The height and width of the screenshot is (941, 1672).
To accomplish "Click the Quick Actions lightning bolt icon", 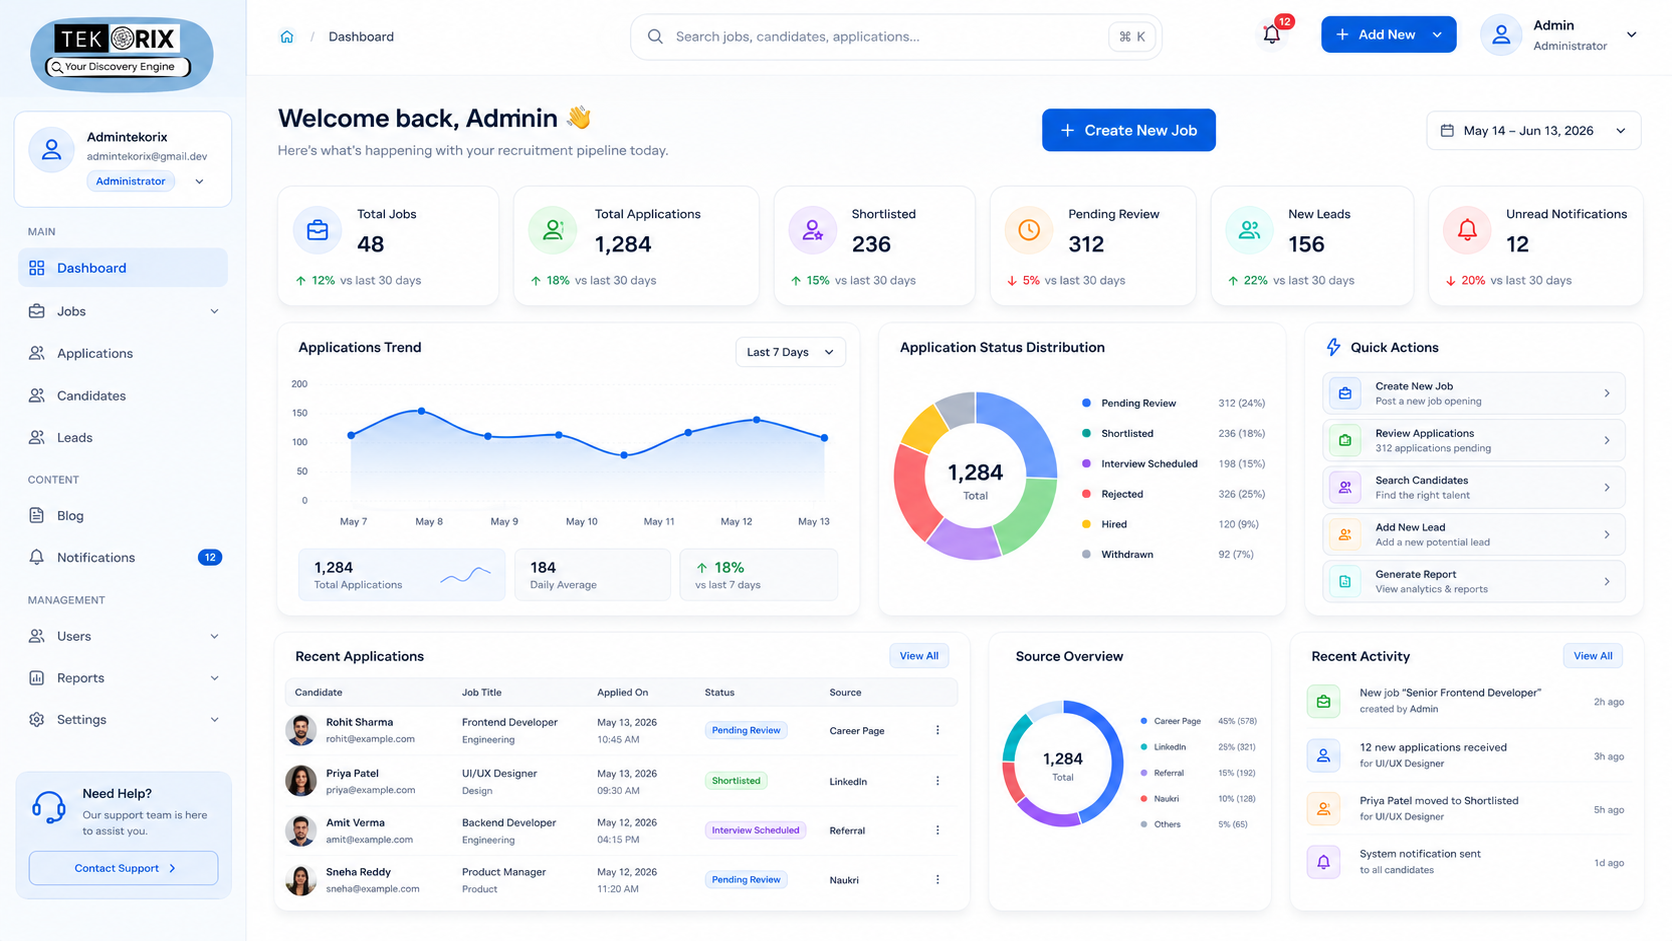I will point(1333,347).
